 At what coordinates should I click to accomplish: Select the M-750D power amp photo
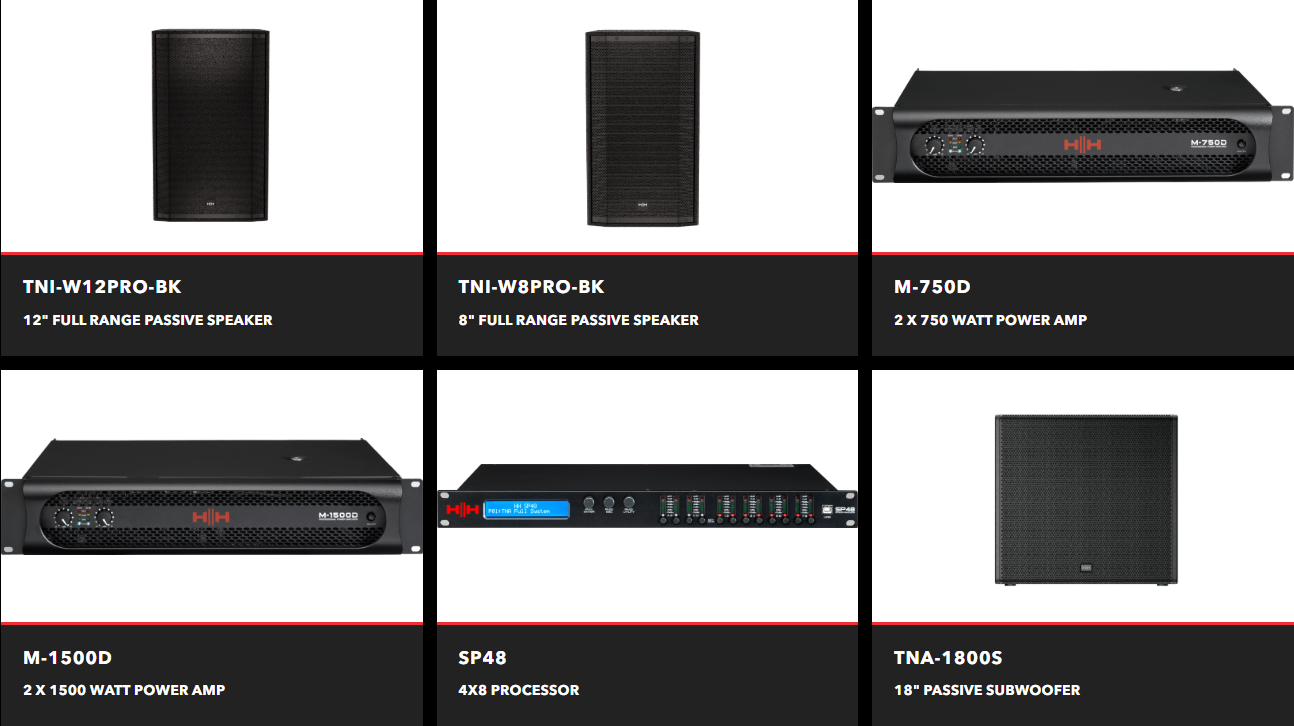[x=1083, y=127]
